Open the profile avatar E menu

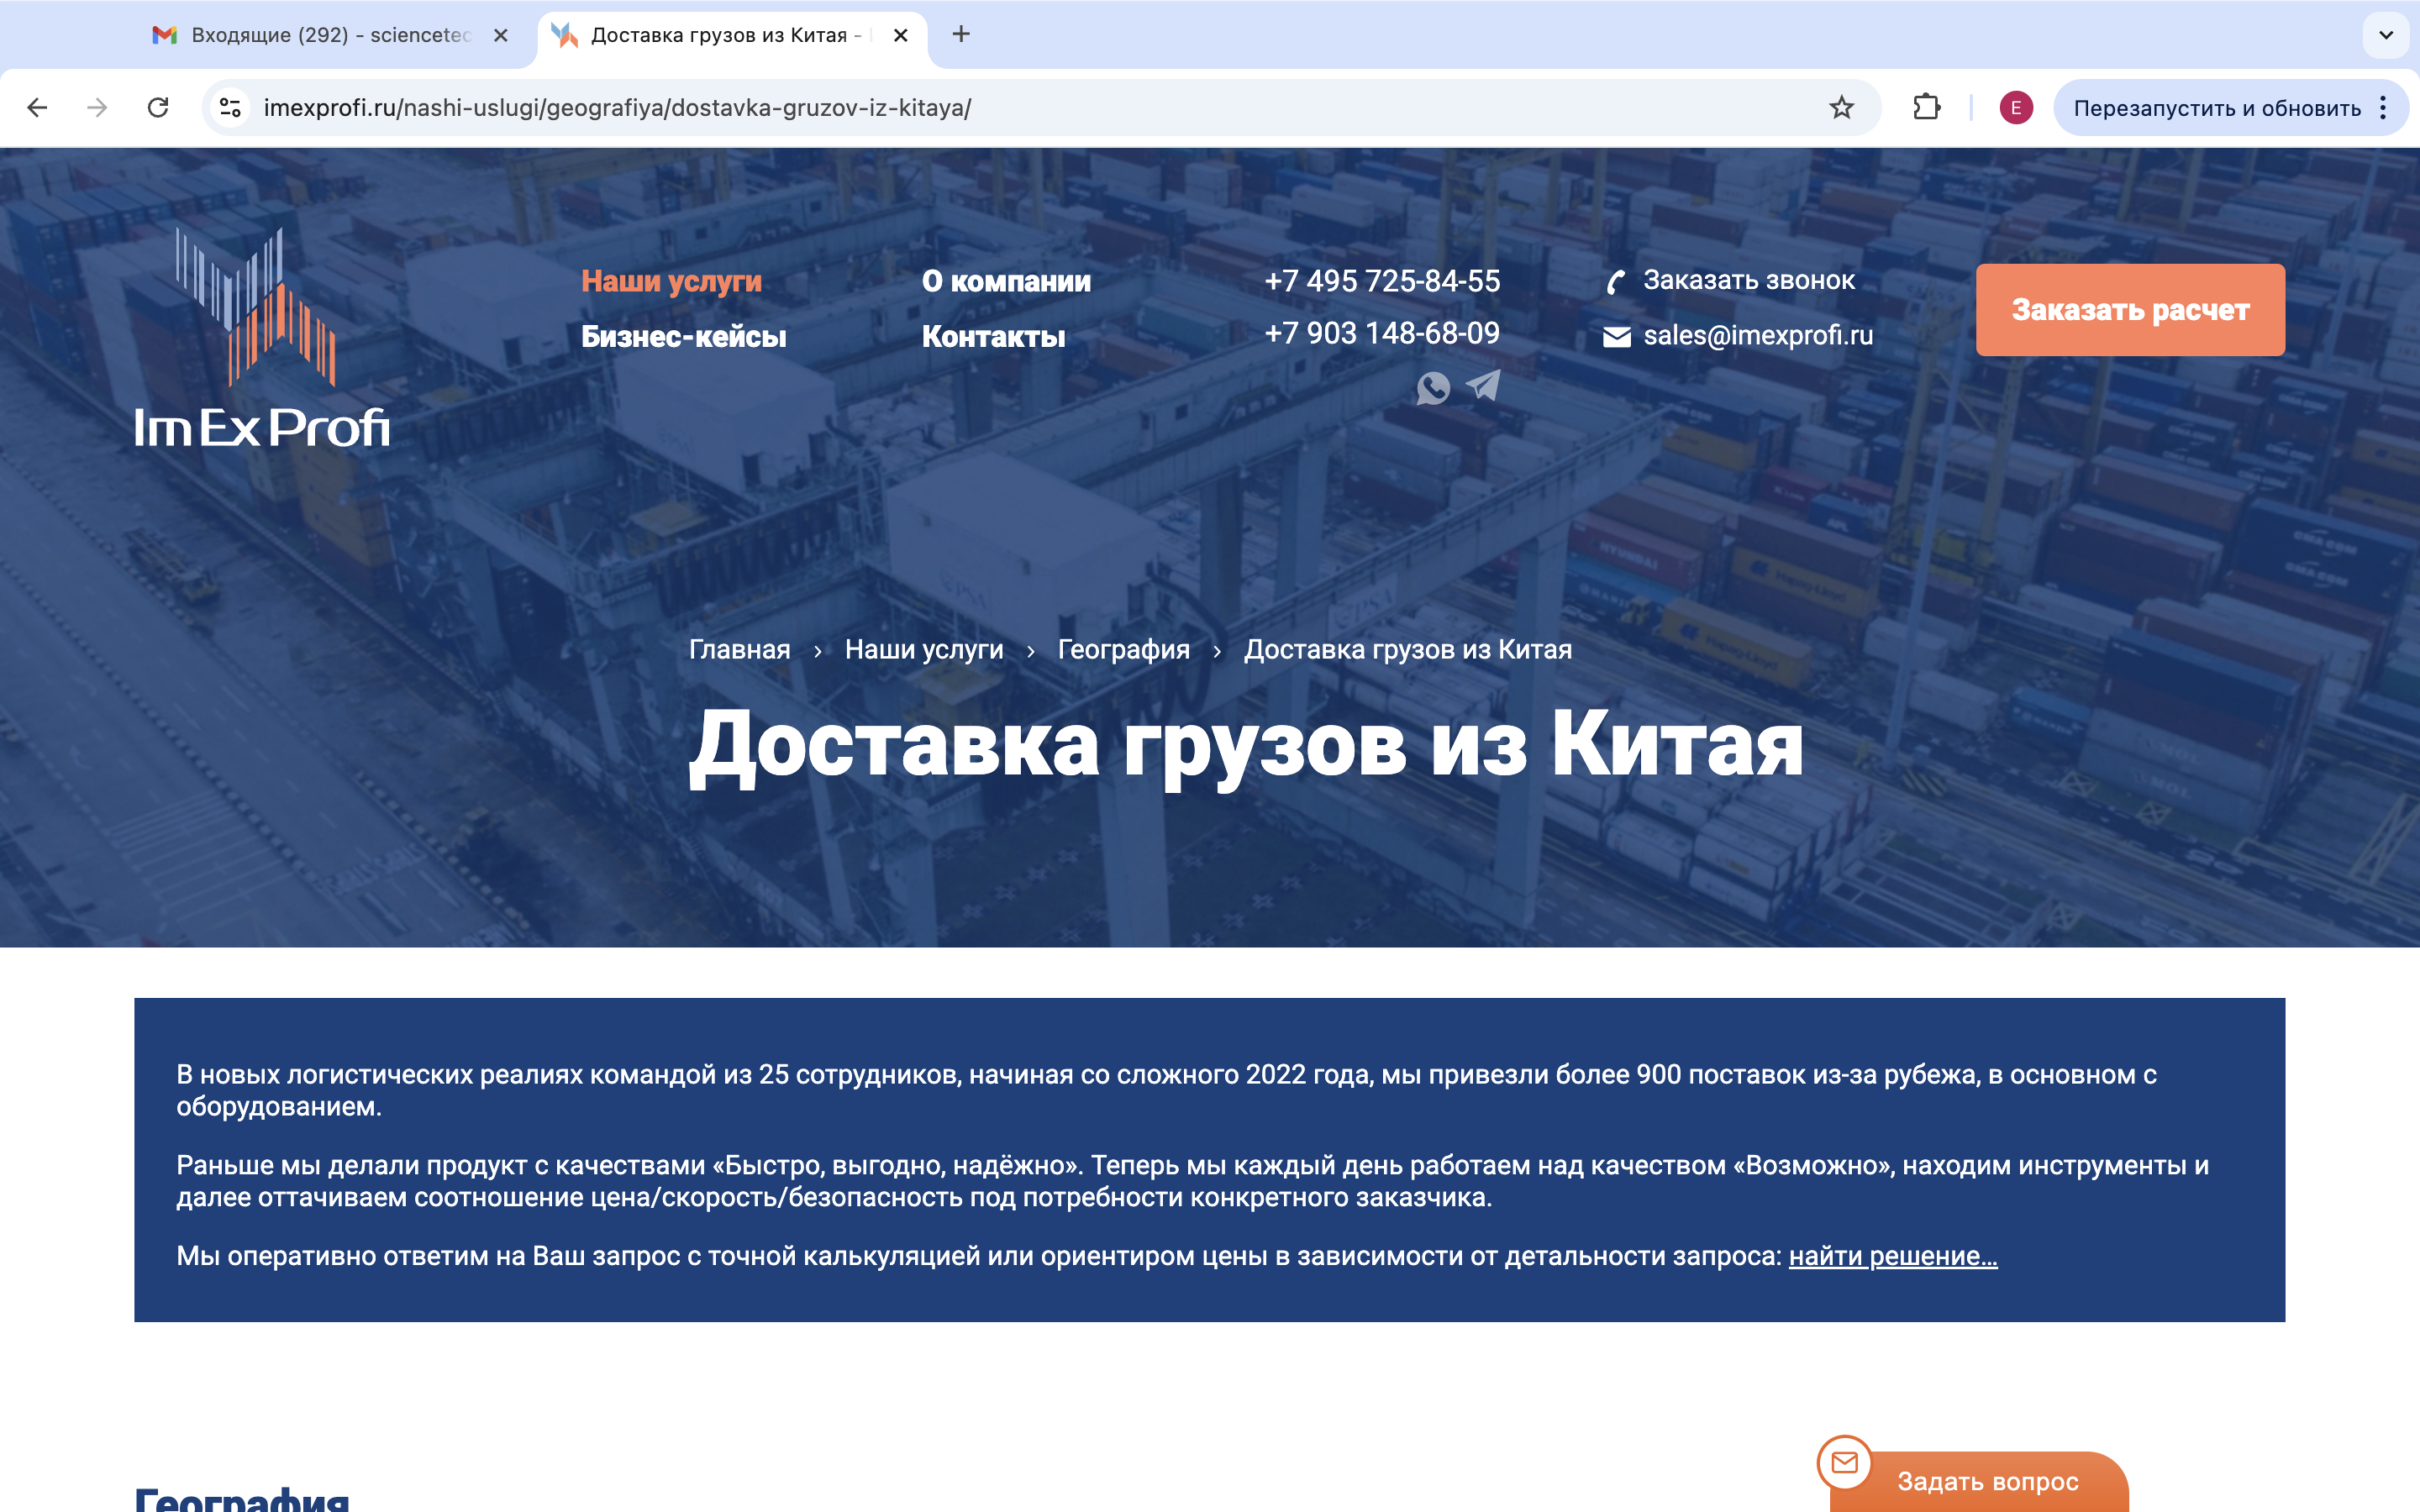(x=2015, y=107)
